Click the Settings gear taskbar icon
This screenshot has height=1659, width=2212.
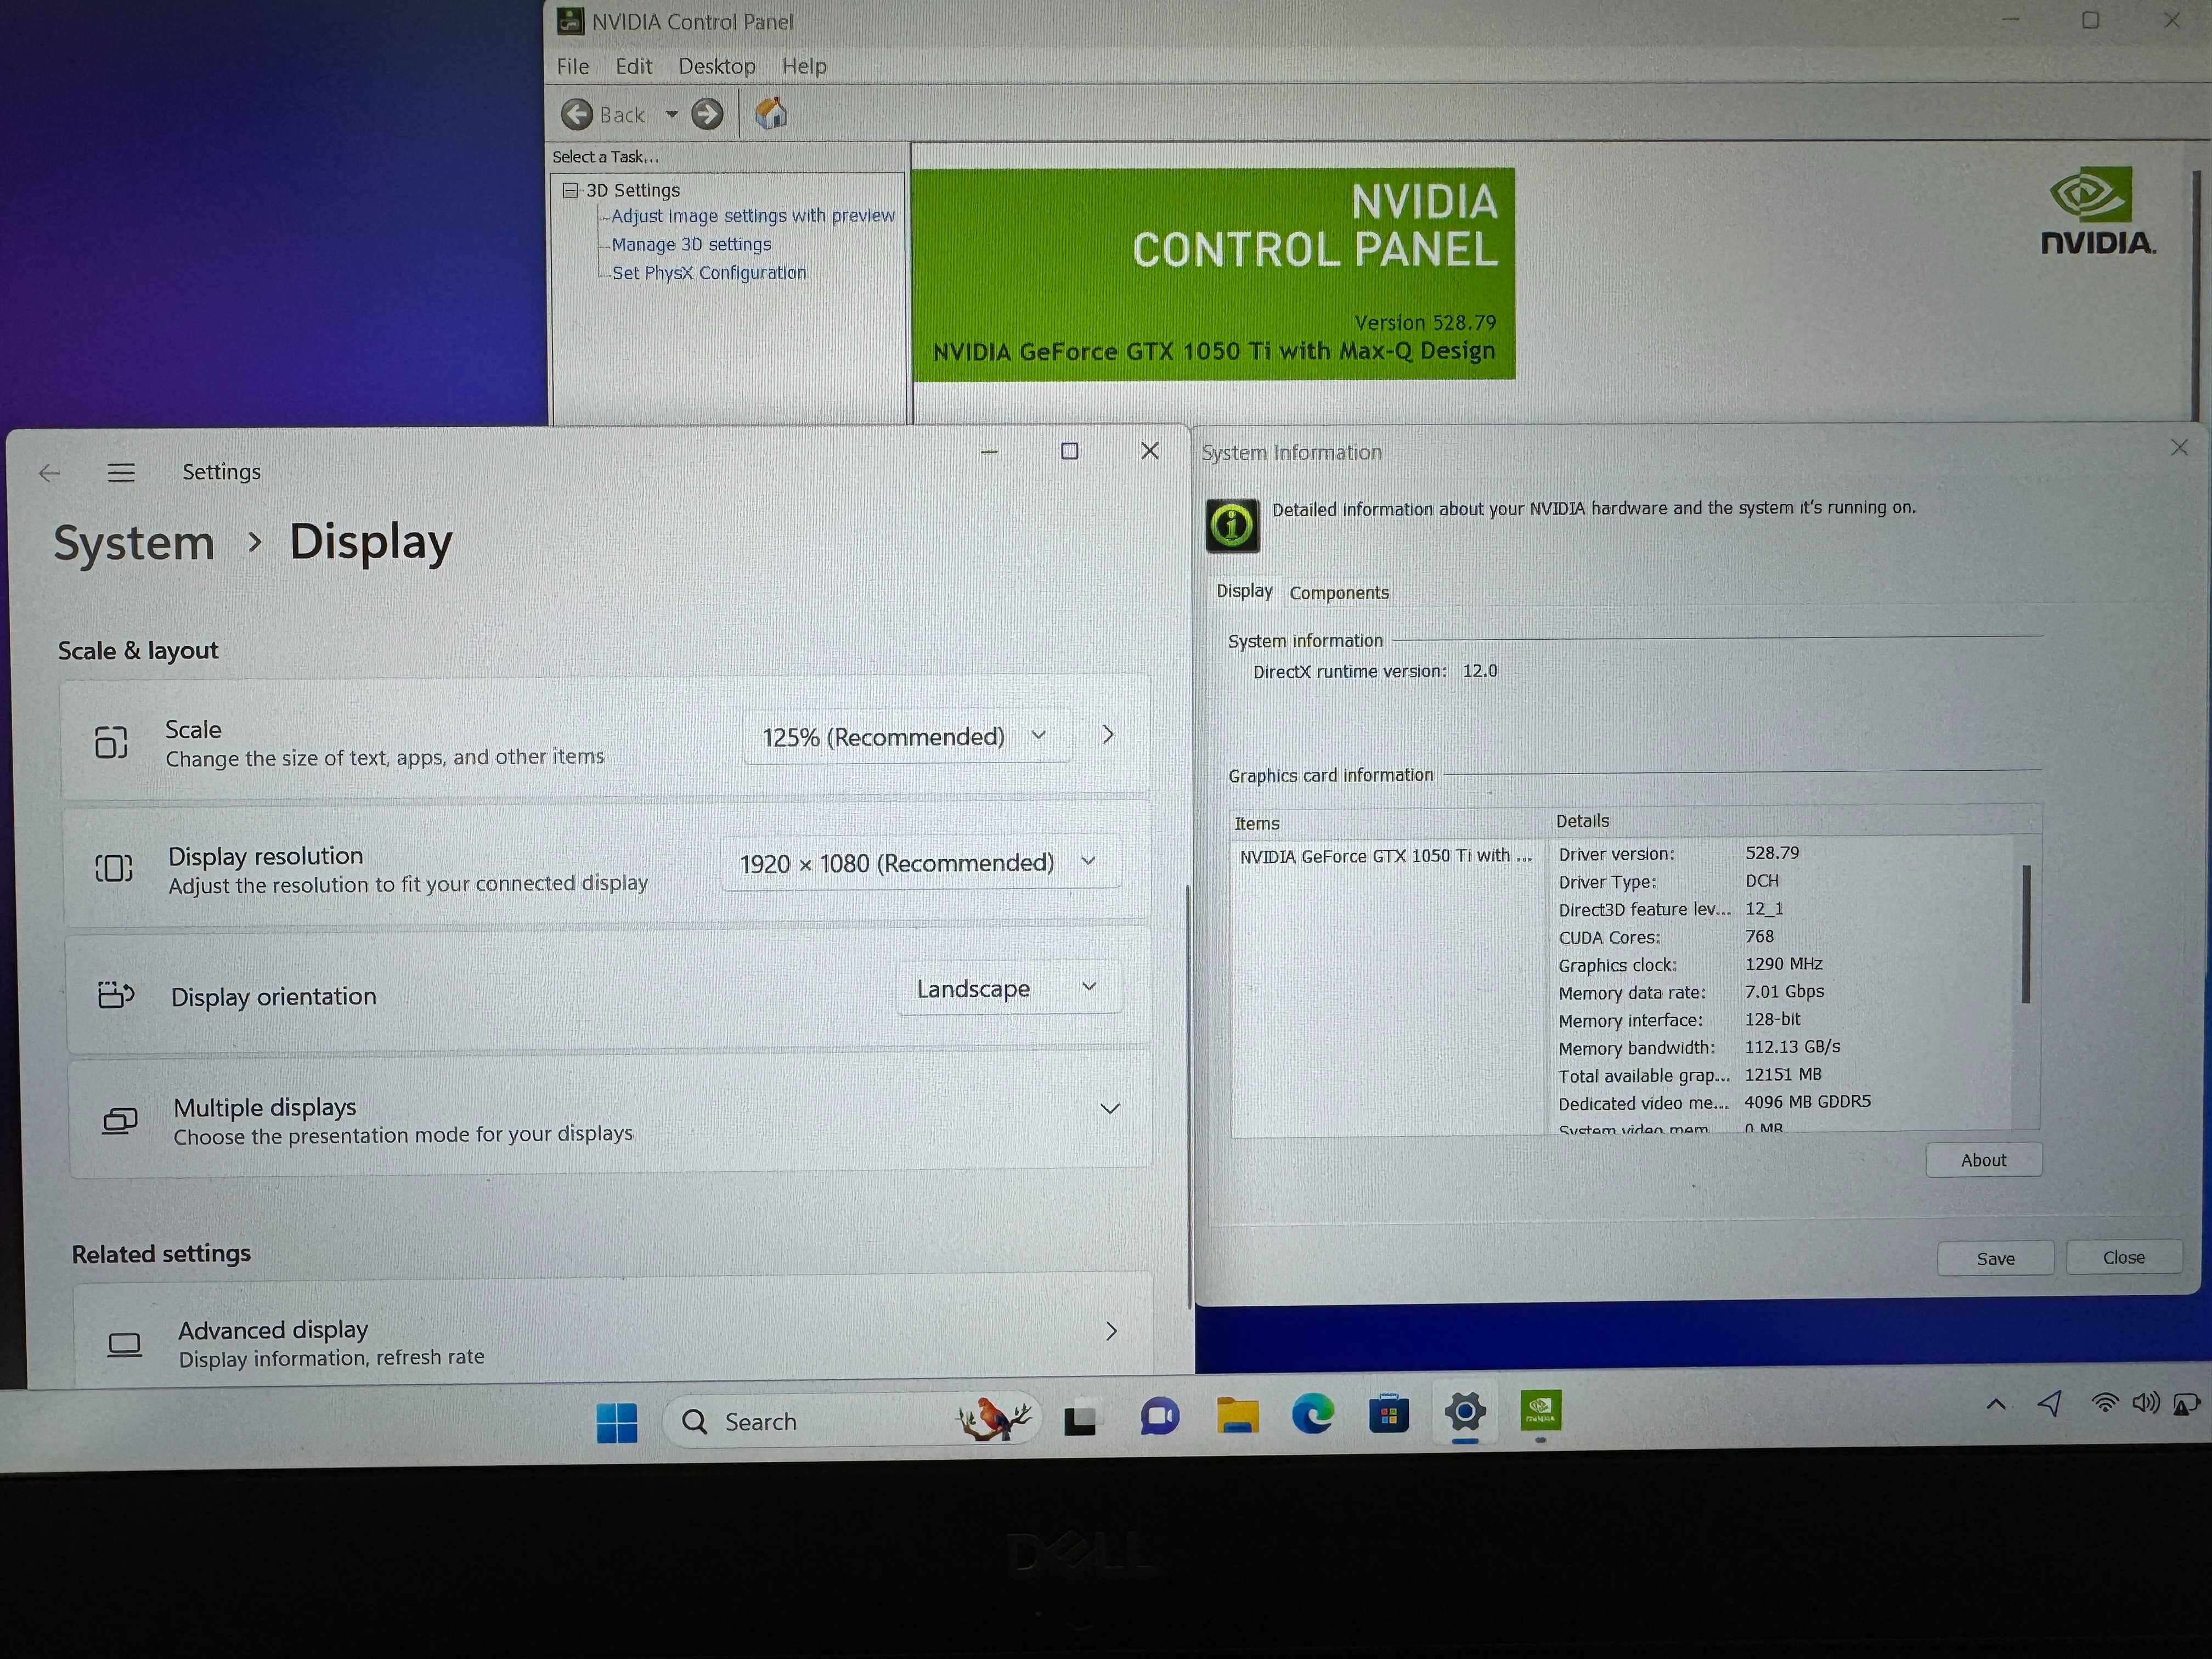pos(1464,1412)
